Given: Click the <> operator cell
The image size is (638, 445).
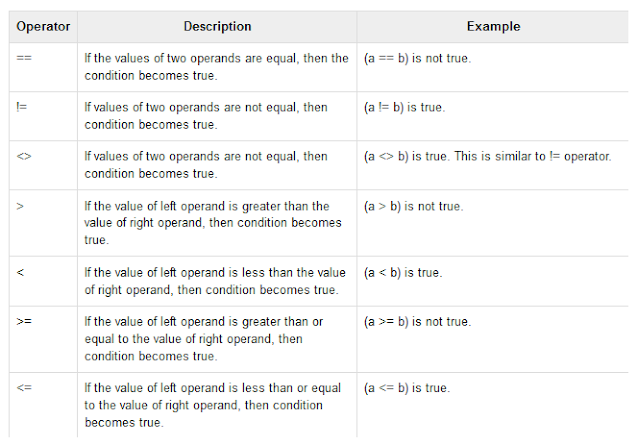Looking at the screenshot, I should (26, 157).
